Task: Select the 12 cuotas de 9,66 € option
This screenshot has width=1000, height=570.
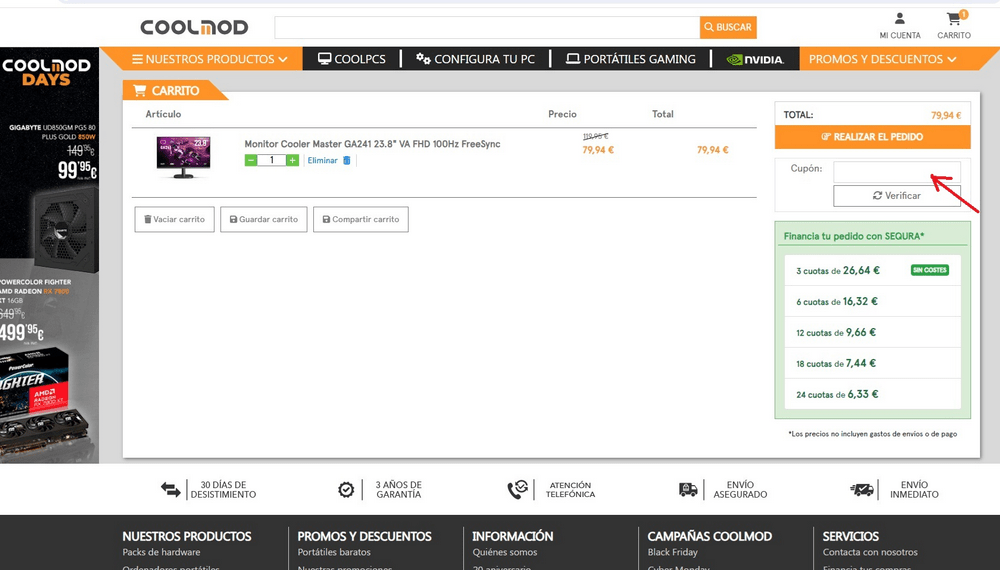Action: coord(872,332)
